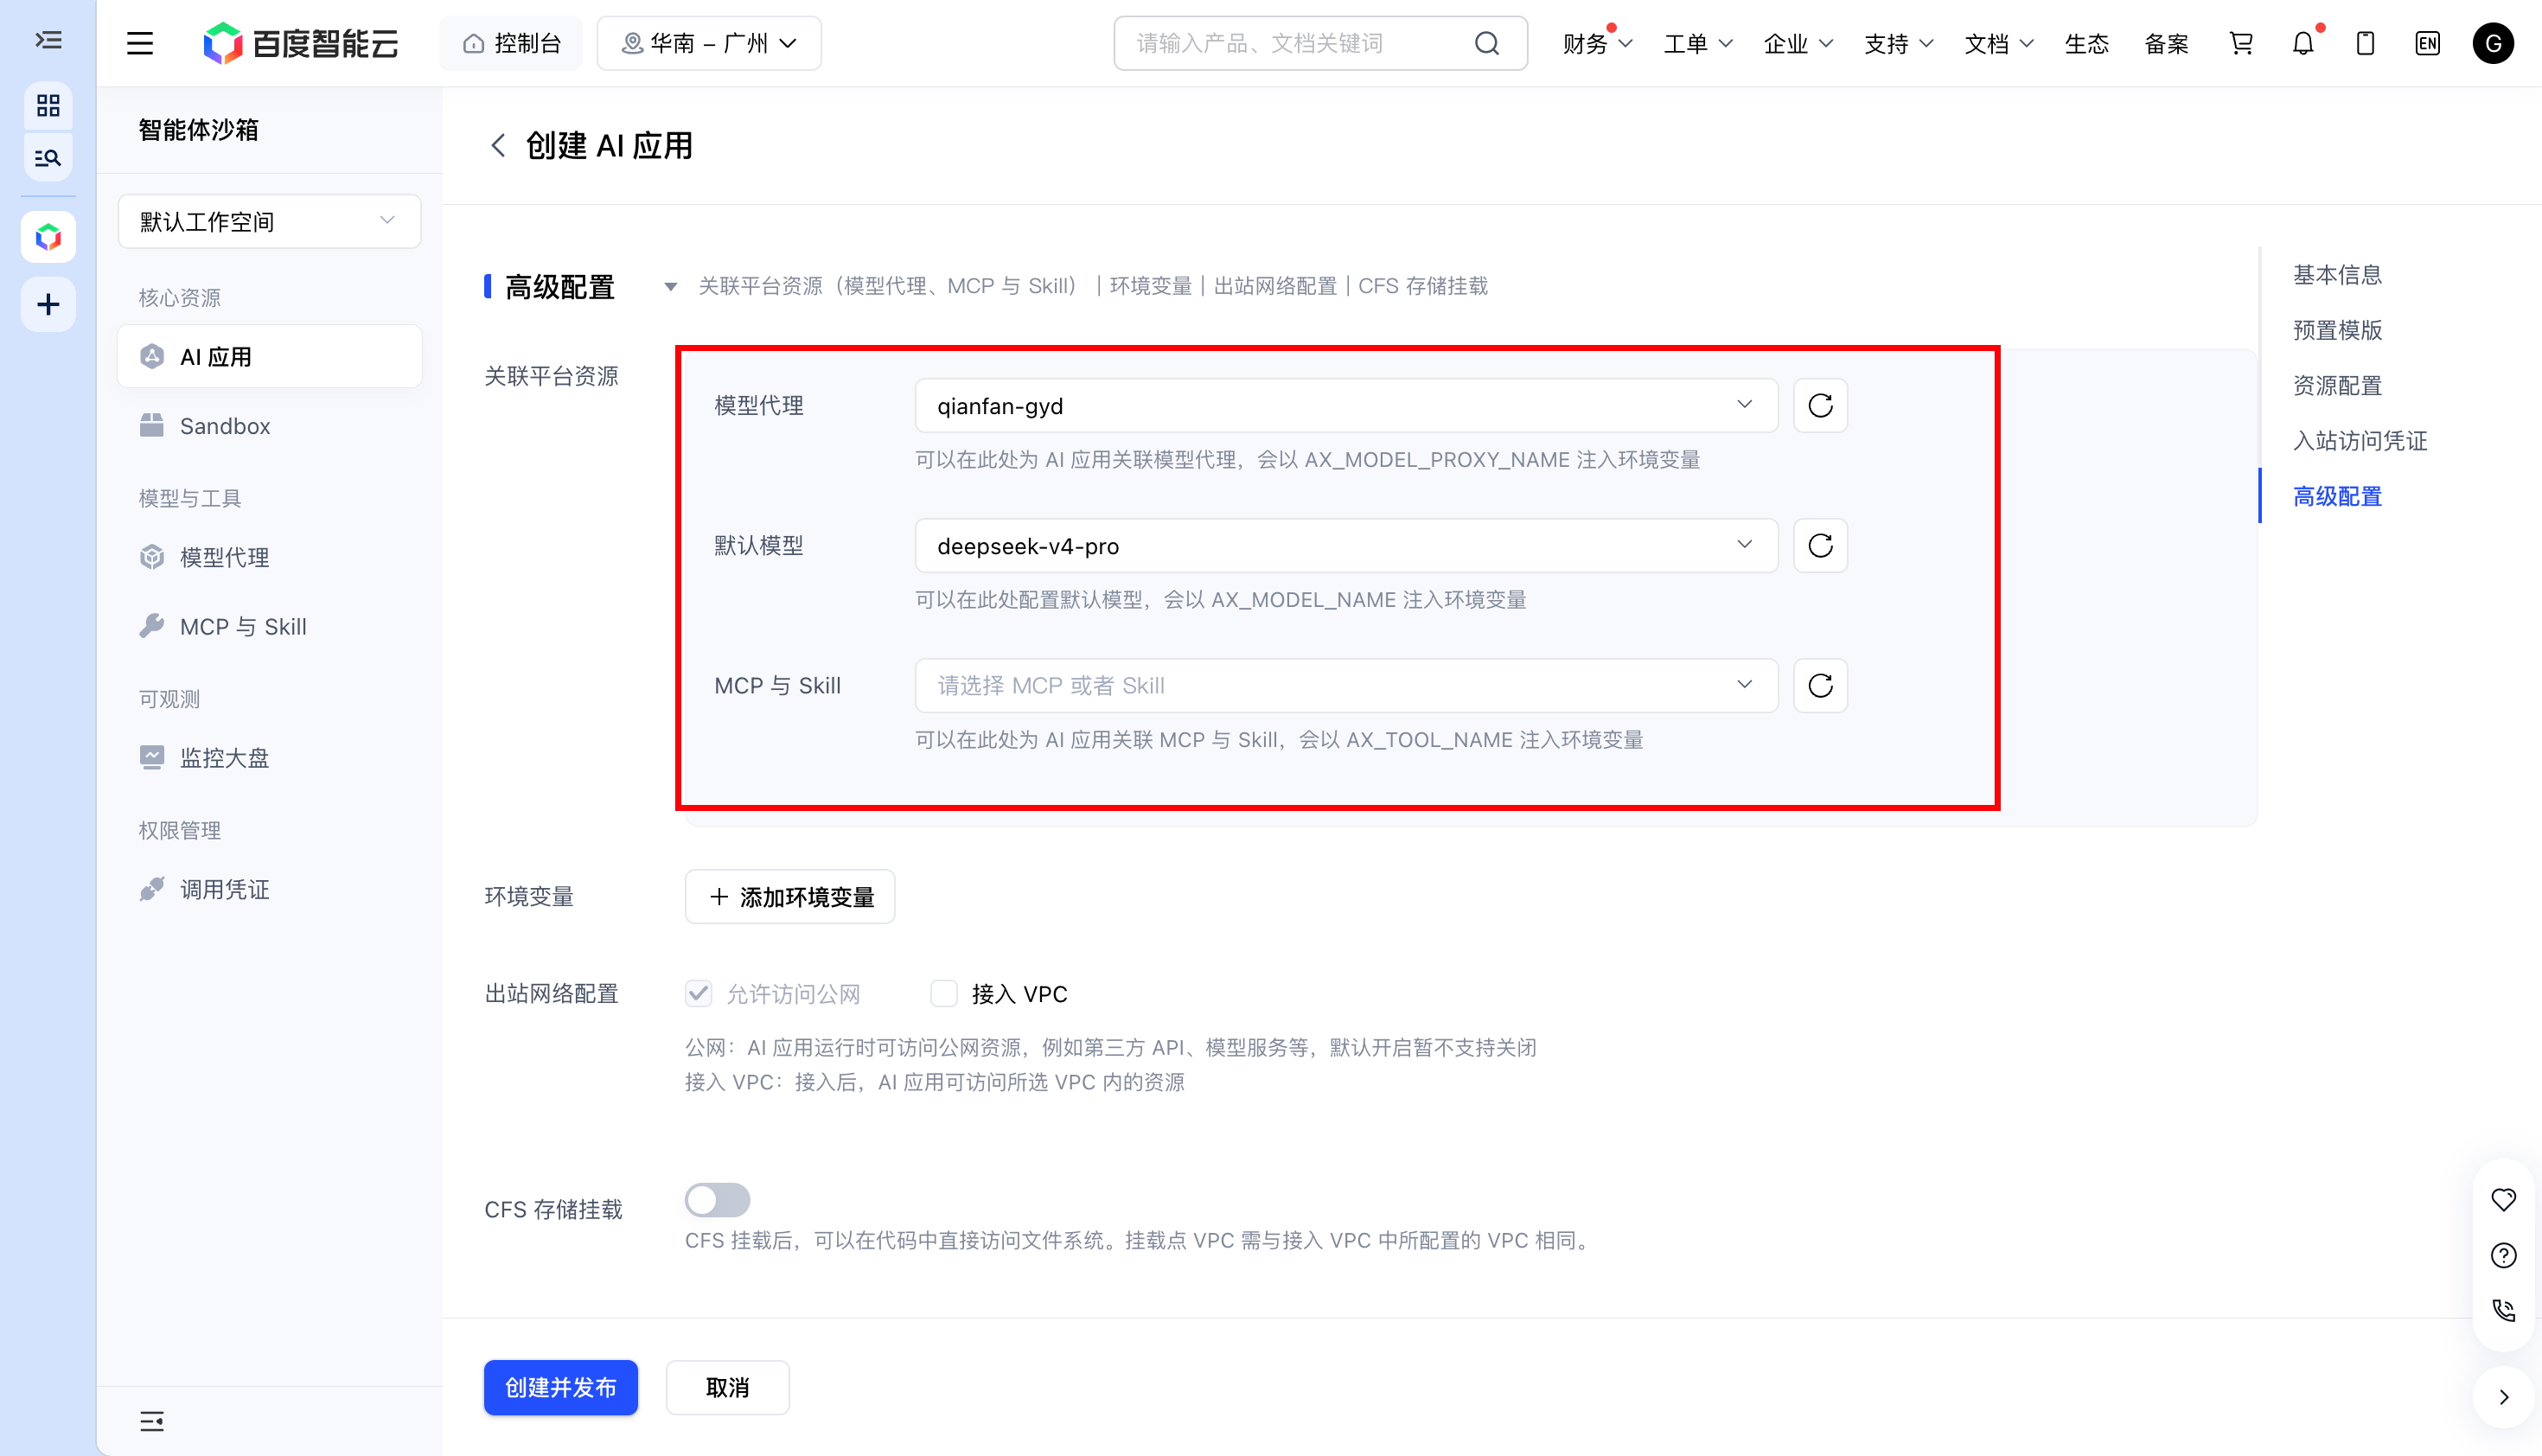Image resolution: width=2542 pixels, height=1456 pixels.
Task: Open MCP 与 Skill in the sidebar
Action: (269, 626)
